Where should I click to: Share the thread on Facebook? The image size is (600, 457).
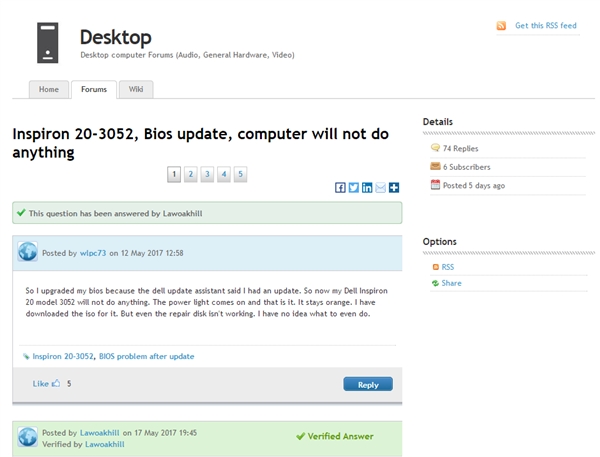click(x=341, y=187)
